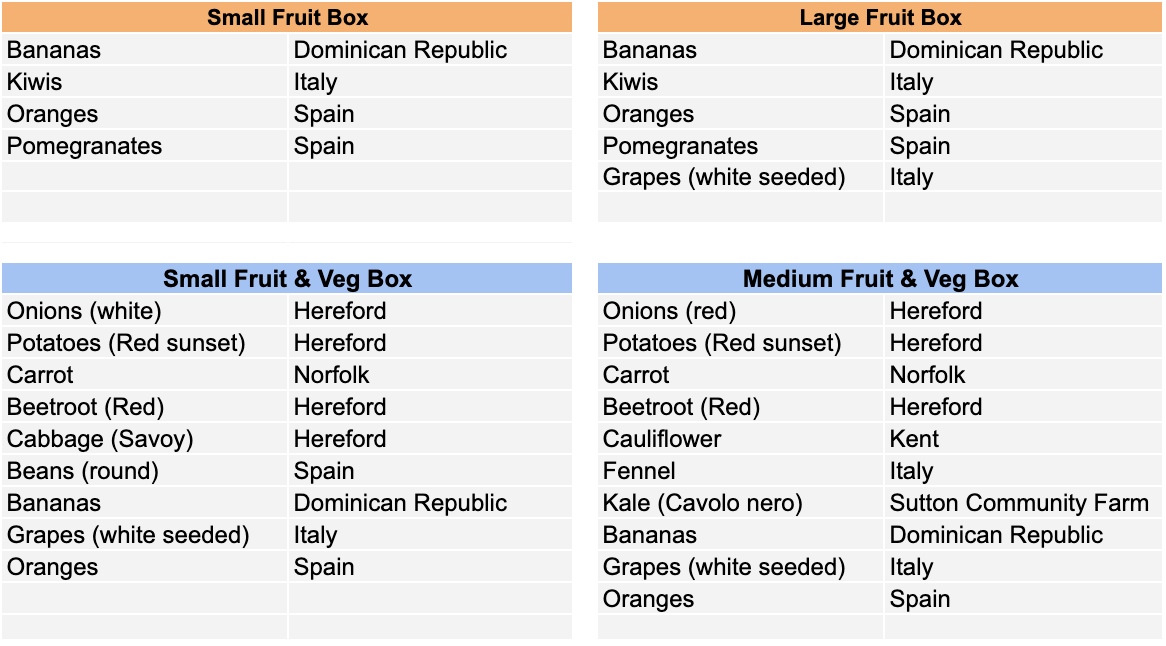The width and height of the screenshot is (1166, 646).
Task: Select the Onions (red) cell
Action: 741,311
